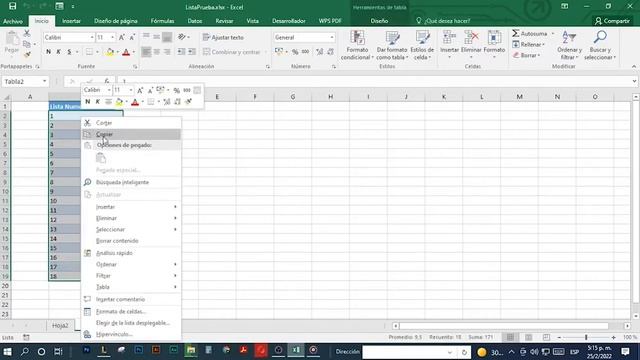
Task: Click mini toolbar fill color bucket
Action: (119, 102)
